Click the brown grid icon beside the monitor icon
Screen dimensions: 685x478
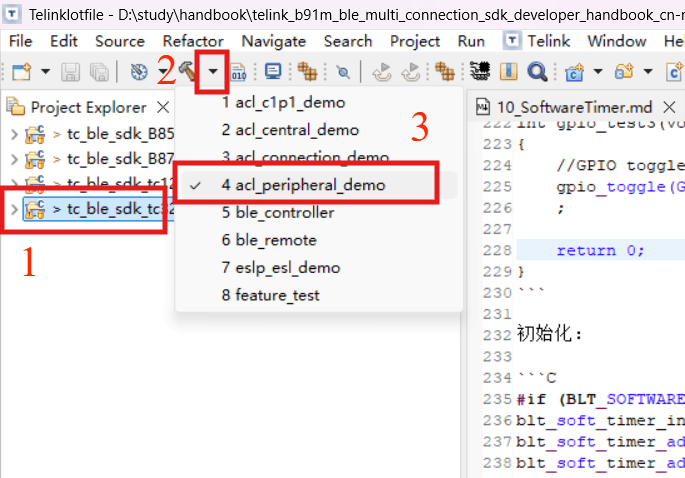point(307,71)
